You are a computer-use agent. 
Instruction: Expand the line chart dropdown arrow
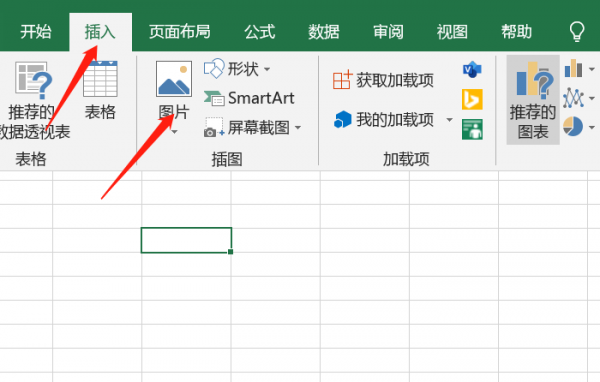(x=592, y=98)
